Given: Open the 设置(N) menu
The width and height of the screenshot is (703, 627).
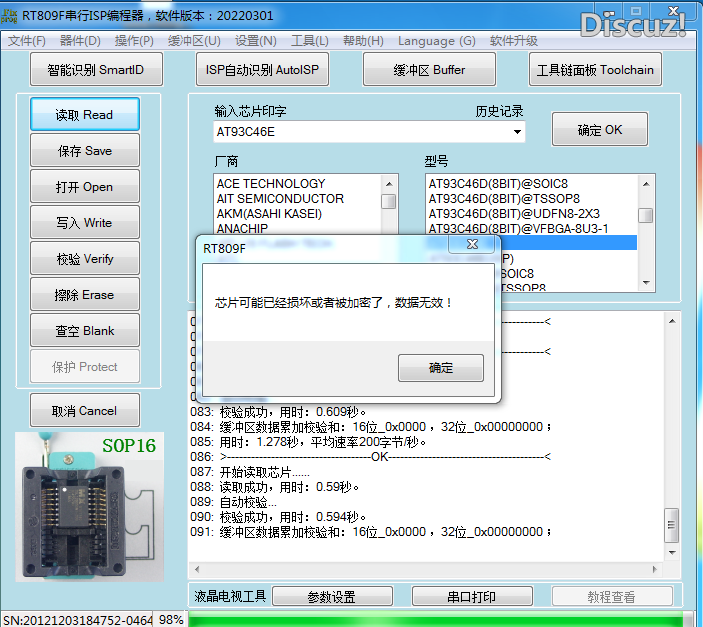Looking at the screenshot, I should click(256, 41).
